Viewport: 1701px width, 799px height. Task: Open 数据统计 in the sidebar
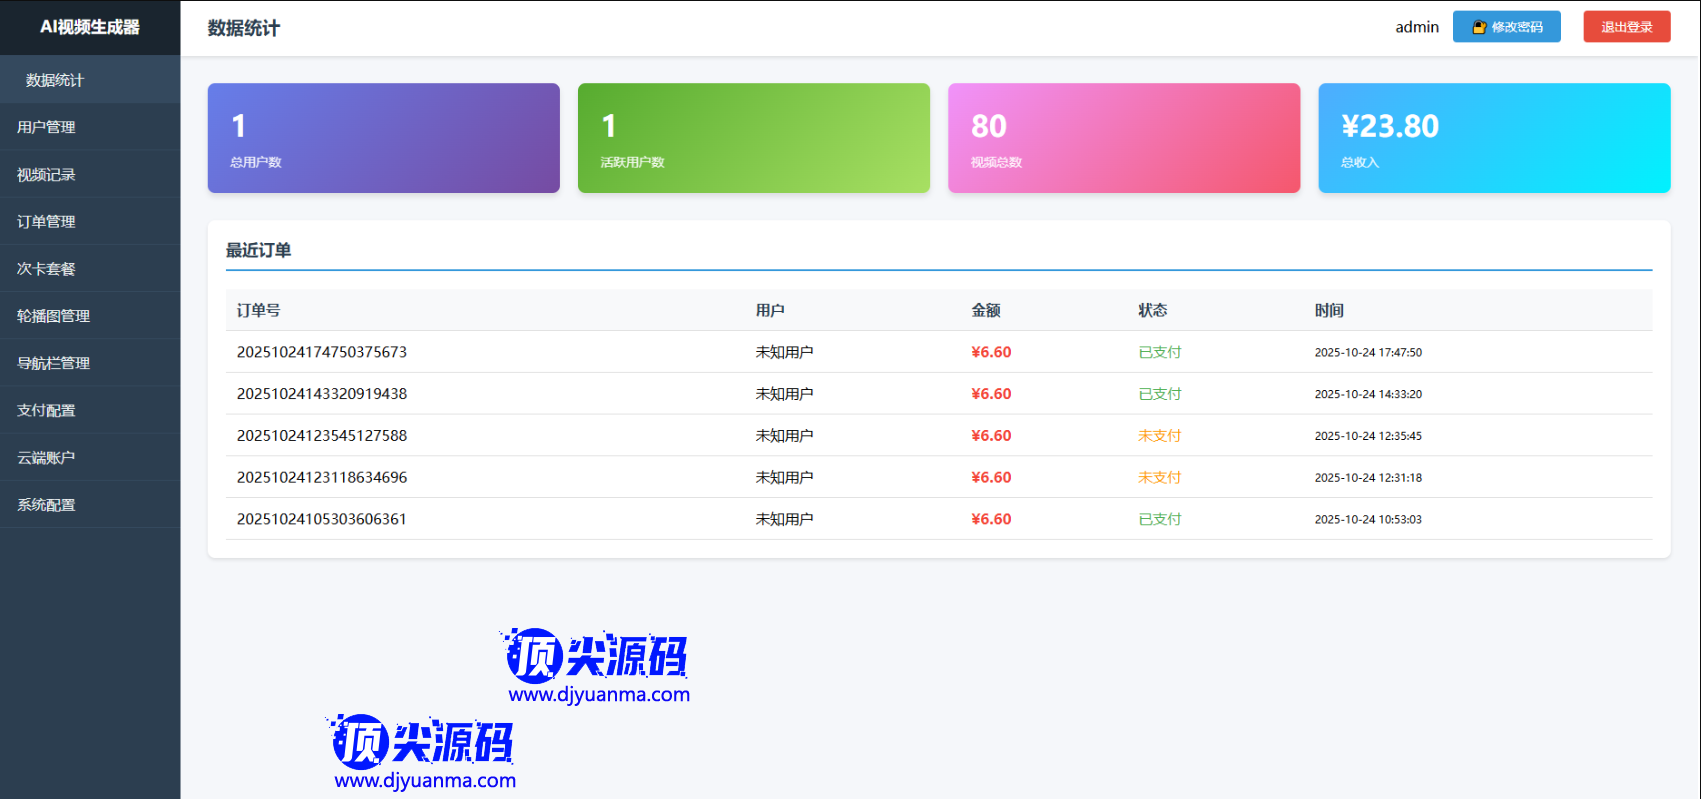pyautogui.click(x=55, y=80)
